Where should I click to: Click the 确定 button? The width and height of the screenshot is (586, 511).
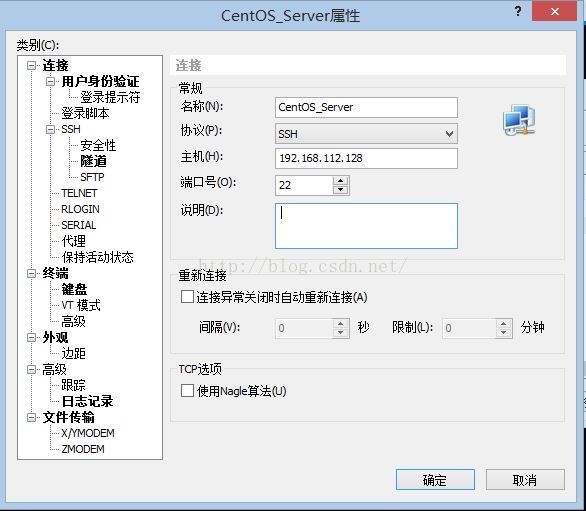click(435, 480)
